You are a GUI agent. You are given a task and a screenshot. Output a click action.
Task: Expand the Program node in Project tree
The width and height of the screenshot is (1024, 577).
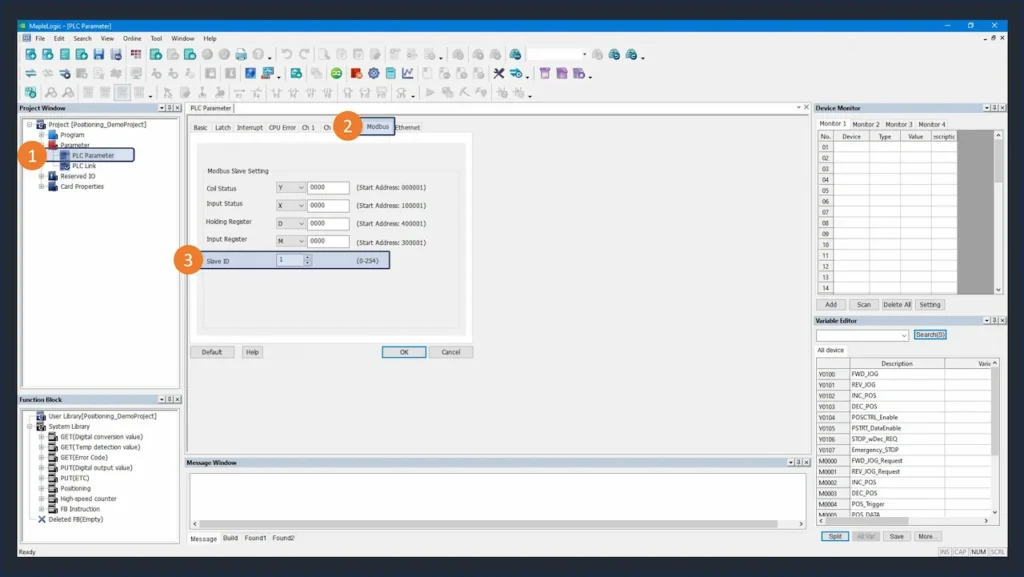42,135
